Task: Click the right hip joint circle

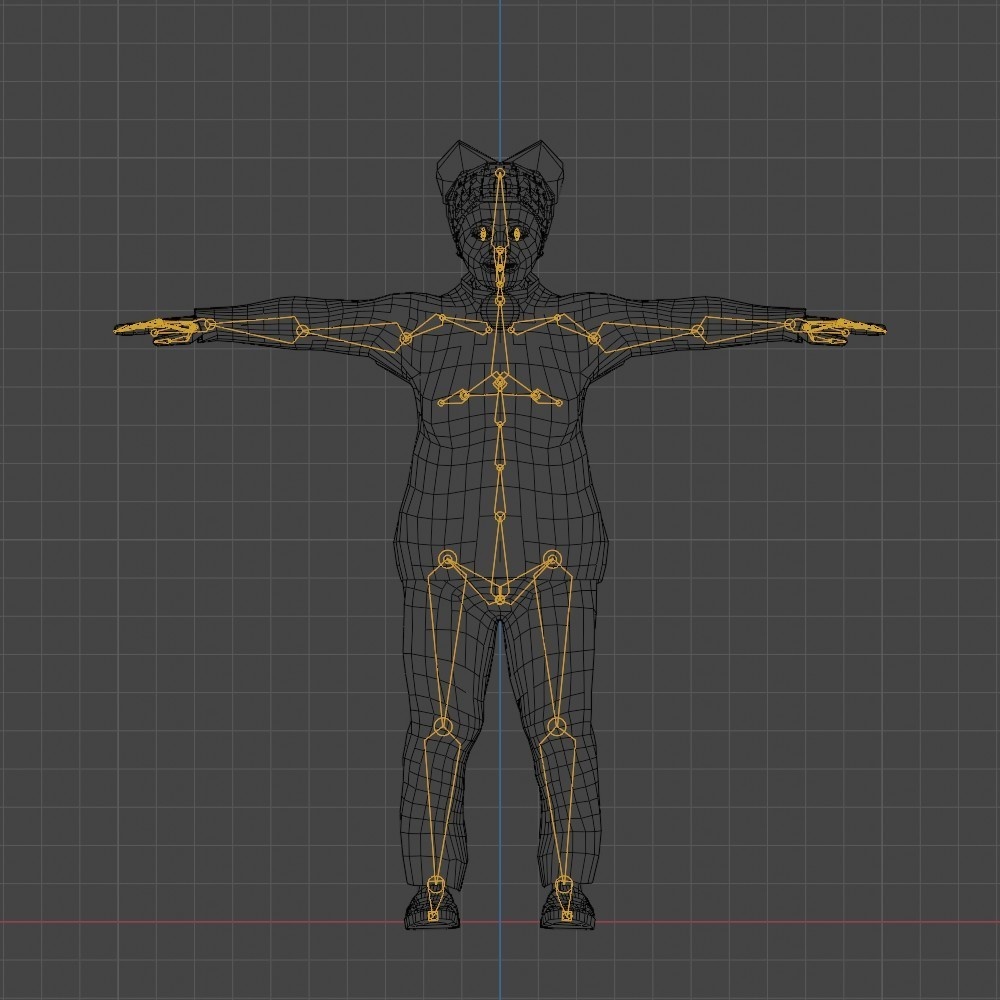Action: coord(447,557)
